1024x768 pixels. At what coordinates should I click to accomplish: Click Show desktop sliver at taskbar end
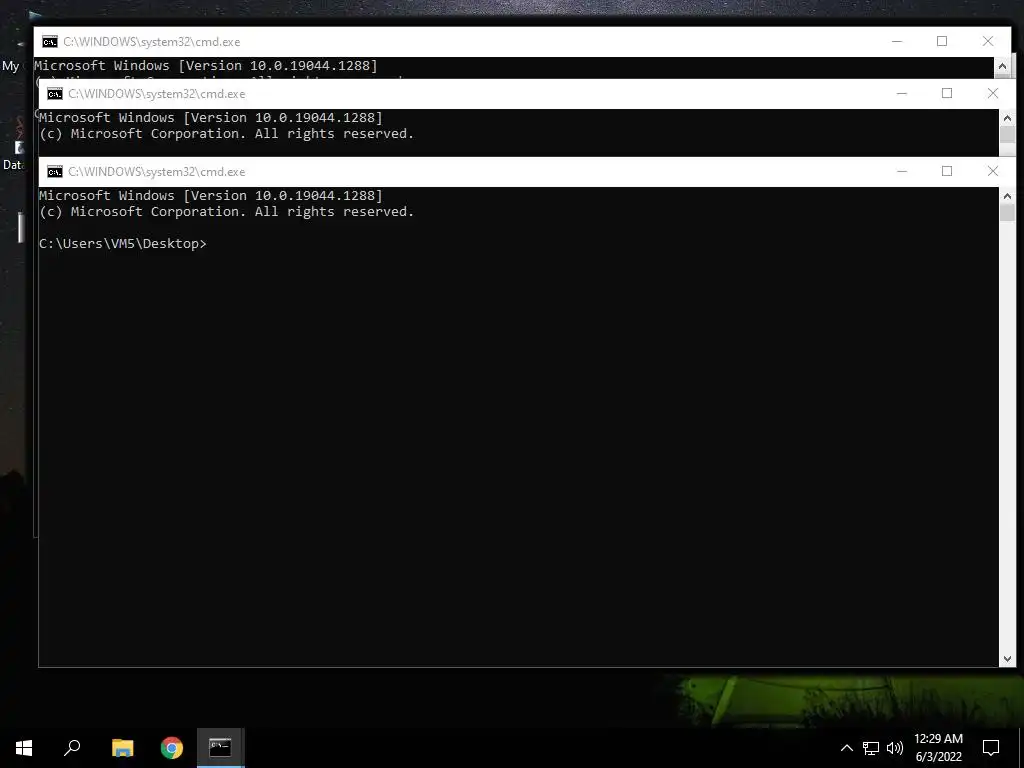(x=1021, y=748)
